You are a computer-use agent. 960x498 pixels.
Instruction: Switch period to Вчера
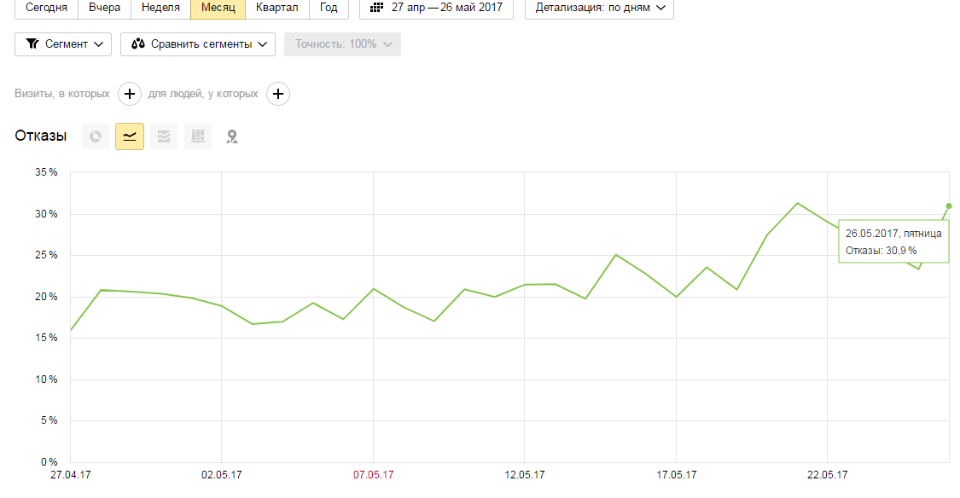[x=105, y=8]
